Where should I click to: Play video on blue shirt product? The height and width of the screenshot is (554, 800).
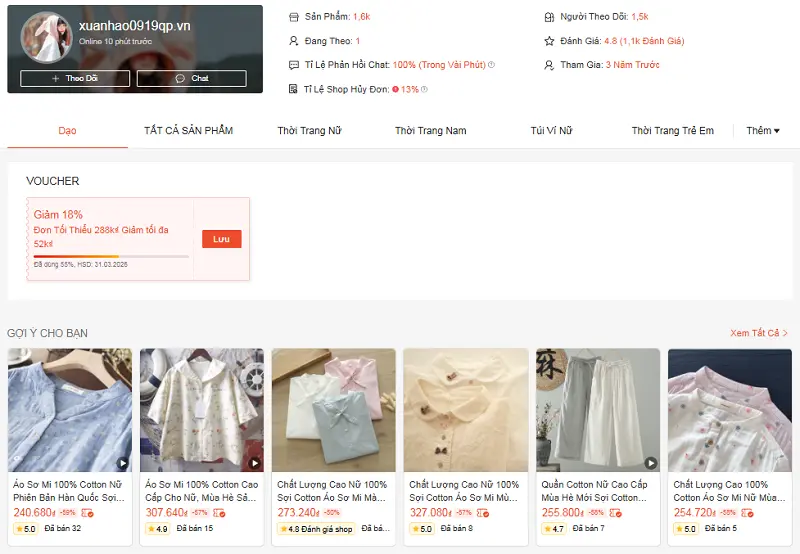pos(122,463)
